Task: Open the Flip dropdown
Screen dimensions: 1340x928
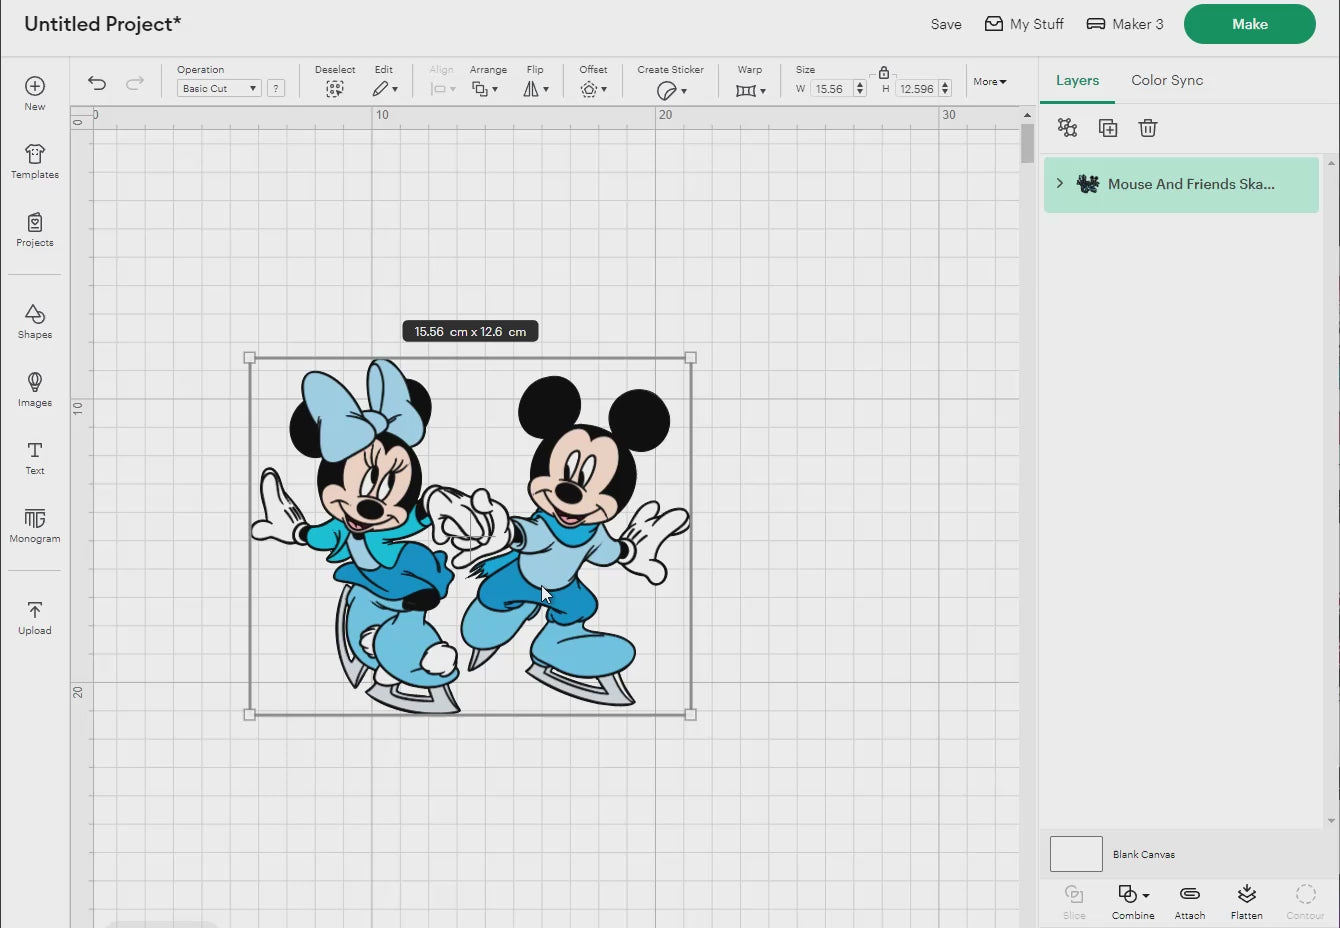Action: pyautogui.click(x=536, y=89)
